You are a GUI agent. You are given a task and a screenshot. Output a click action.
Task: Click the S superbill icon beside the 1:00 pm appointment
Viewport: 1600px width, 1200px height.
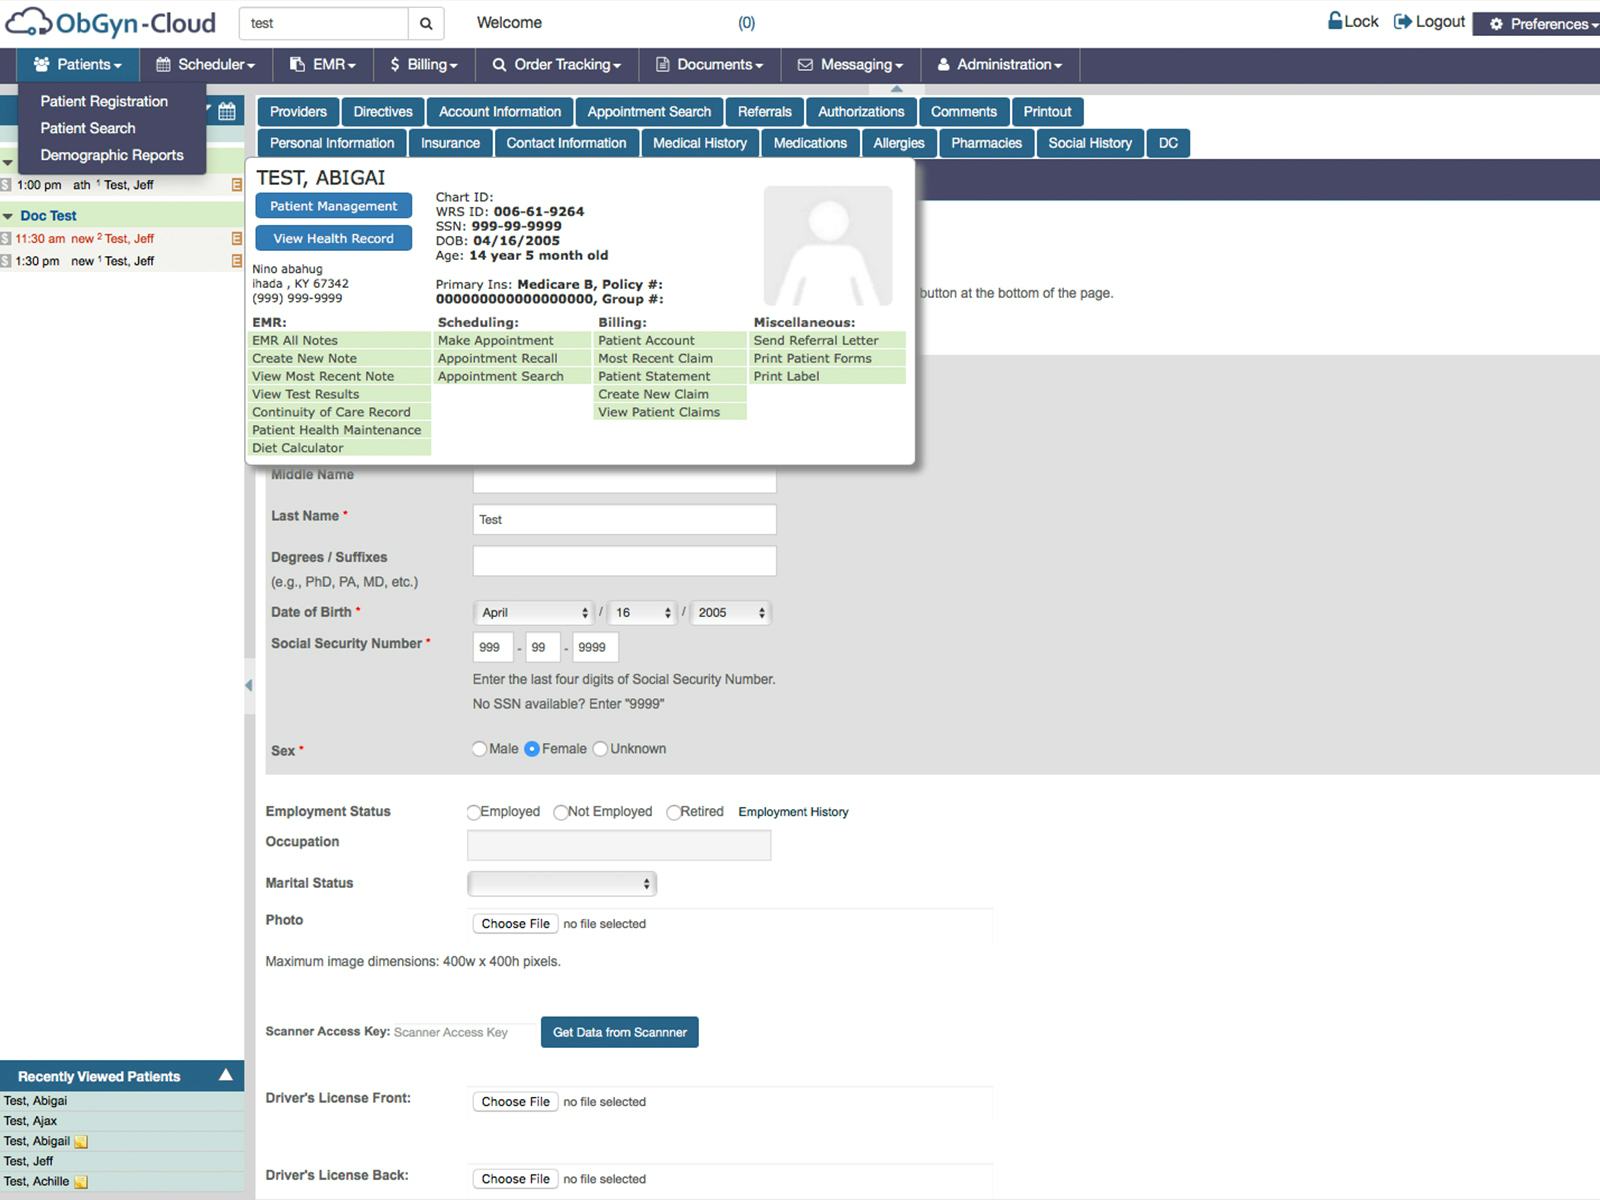7,184
